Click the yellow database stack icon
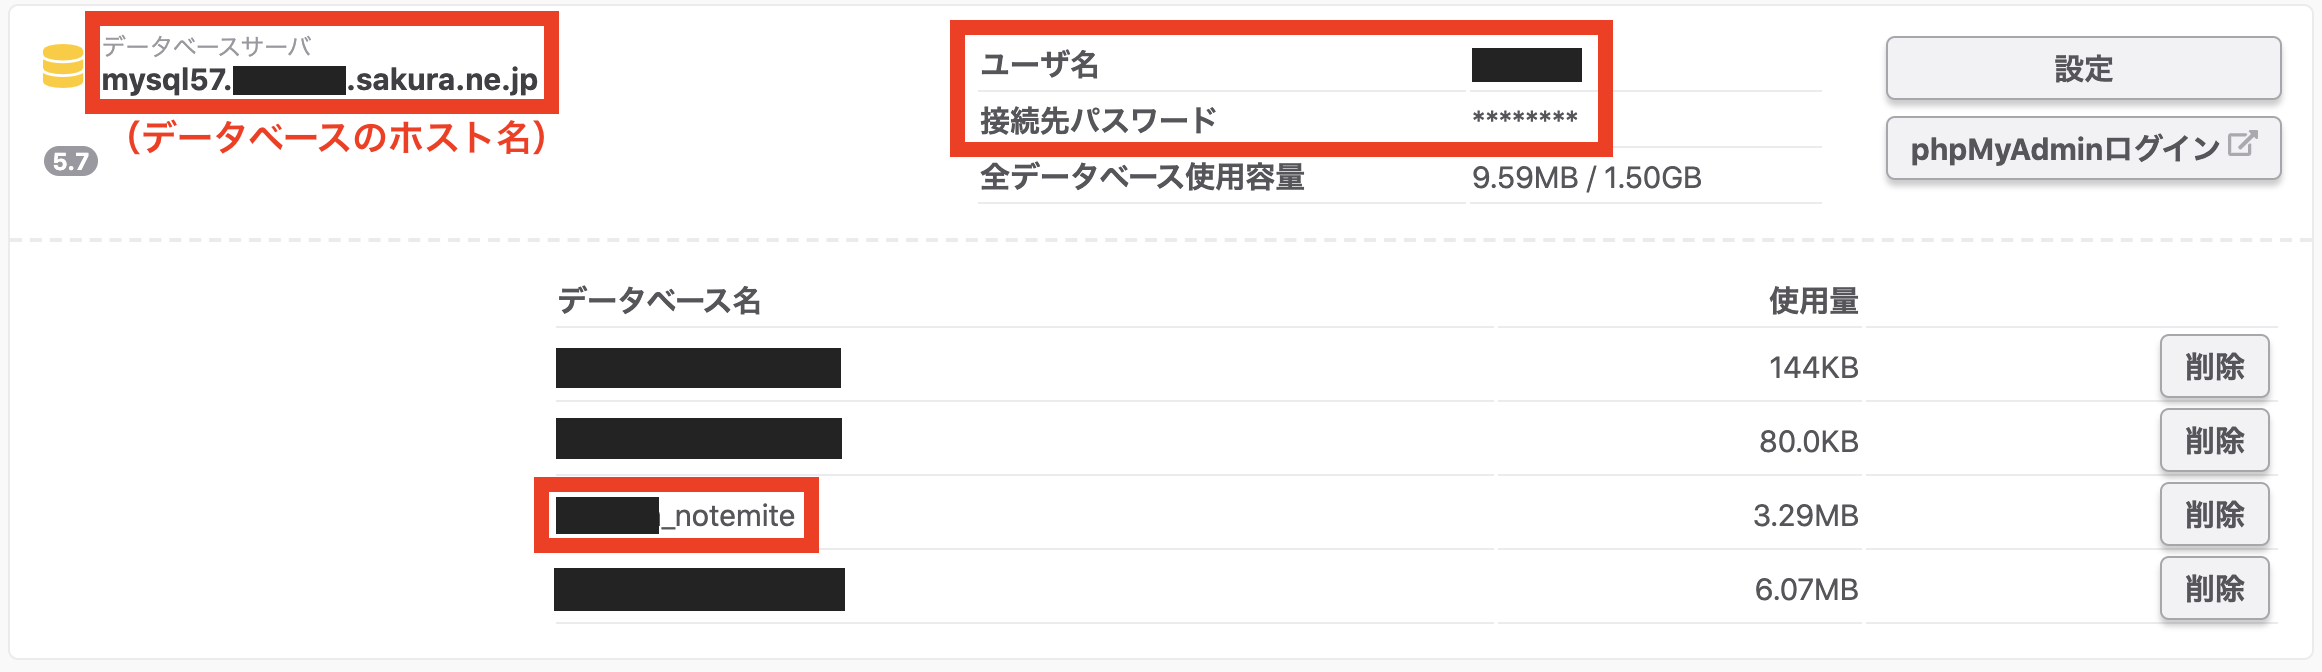 [62, 66]
